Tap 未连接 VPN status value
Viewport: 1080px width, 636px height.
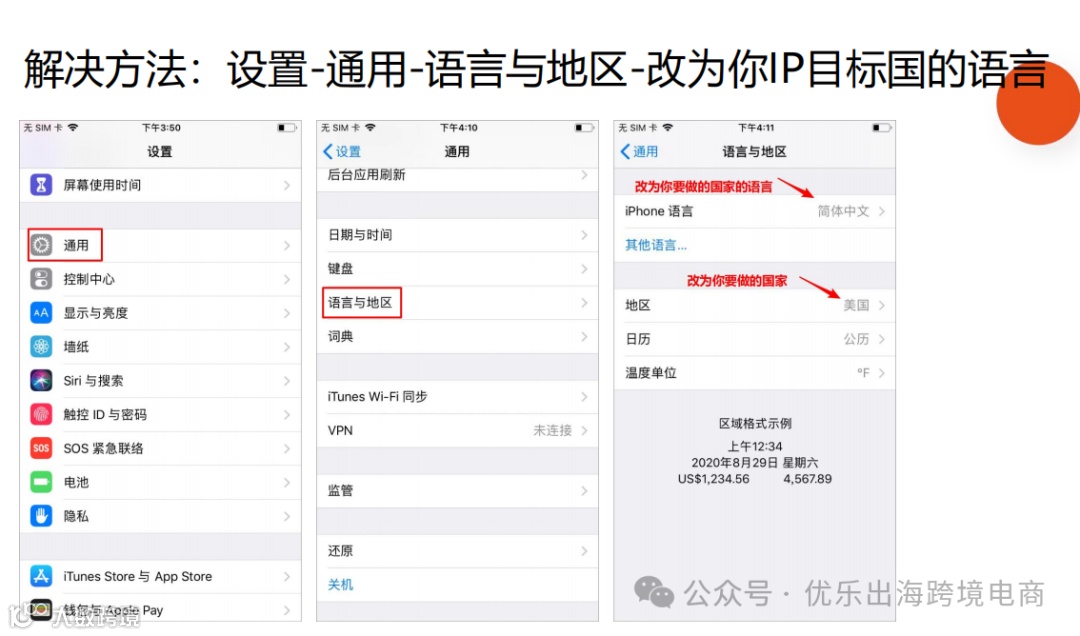pyautogui.click(x=552, y=430)
